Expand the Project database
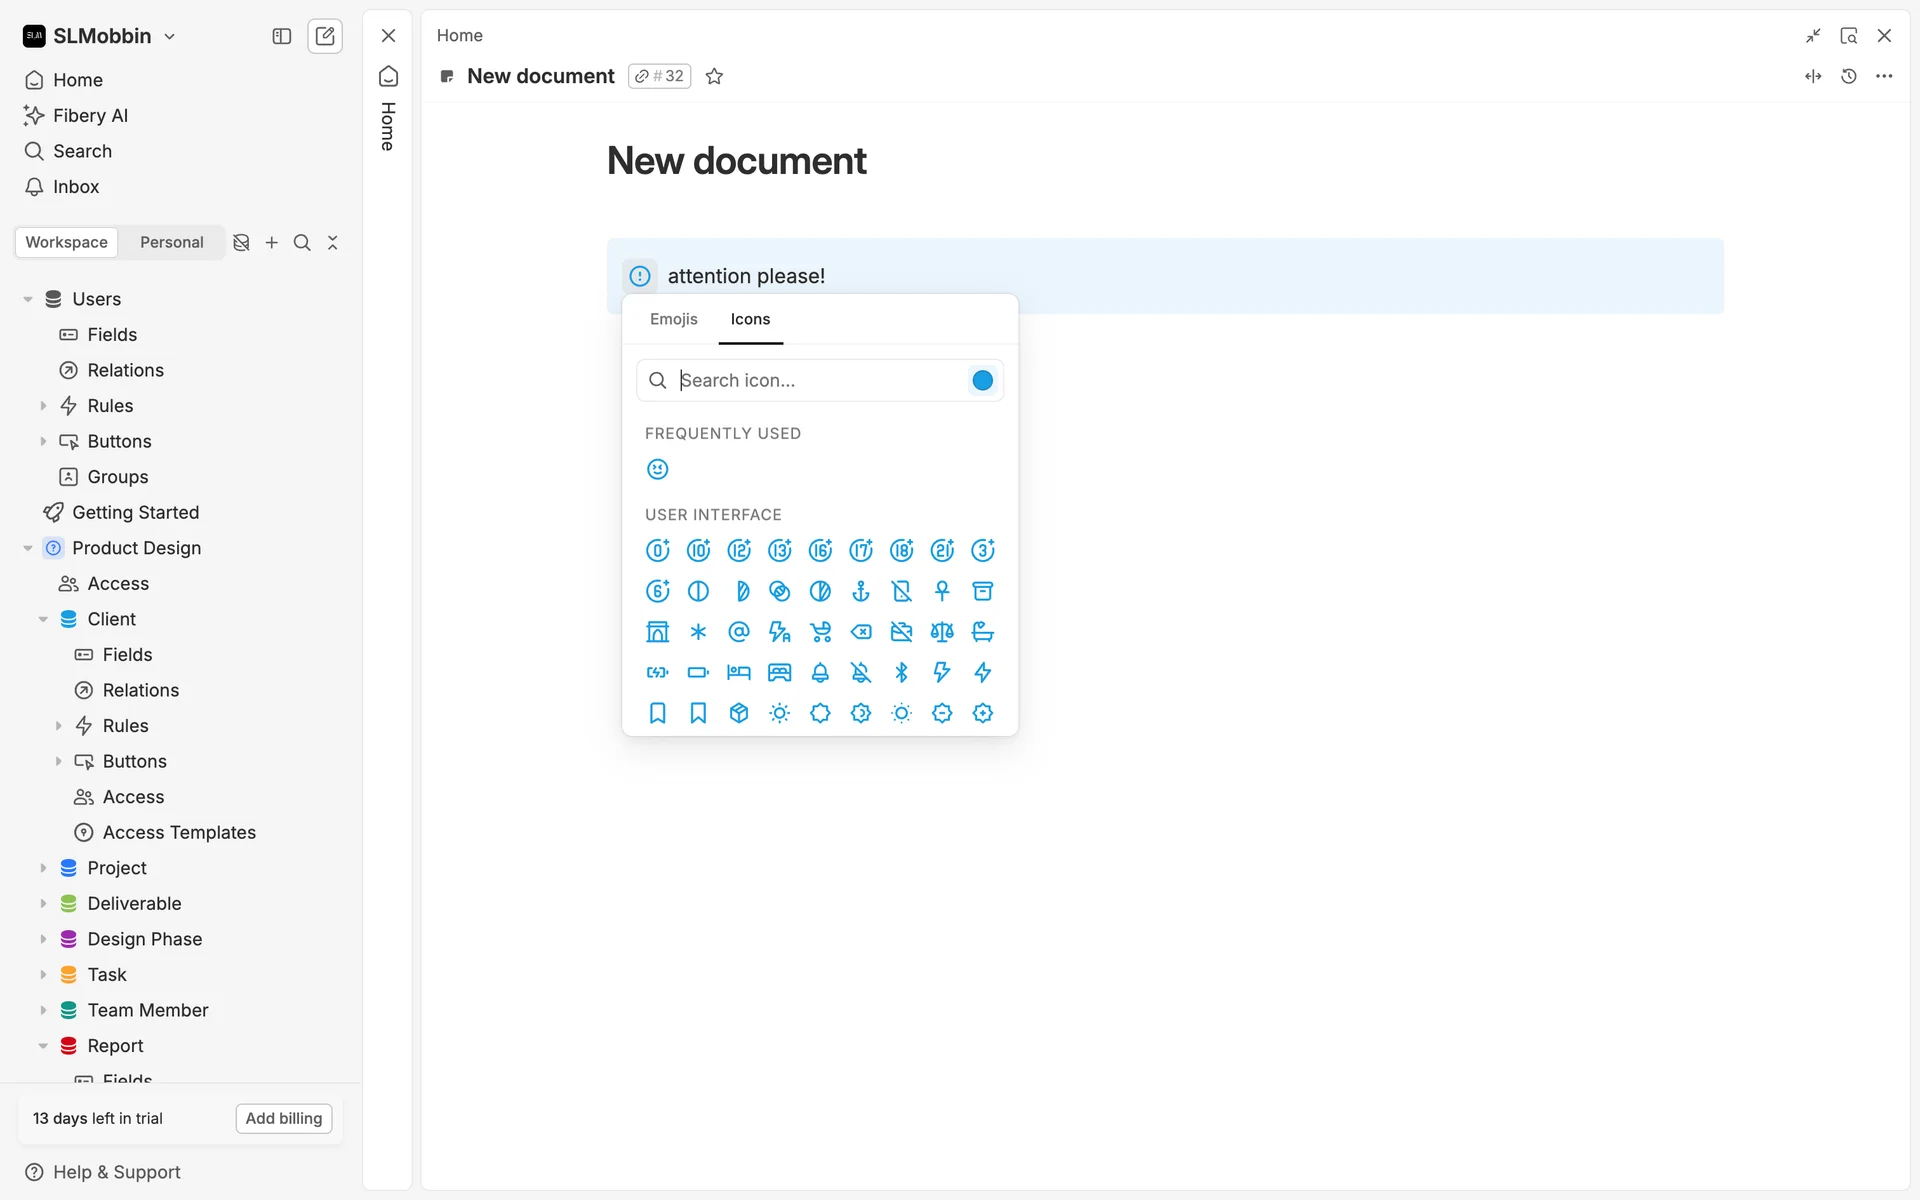This screenshot has height=1200, width=1920. 43,868
